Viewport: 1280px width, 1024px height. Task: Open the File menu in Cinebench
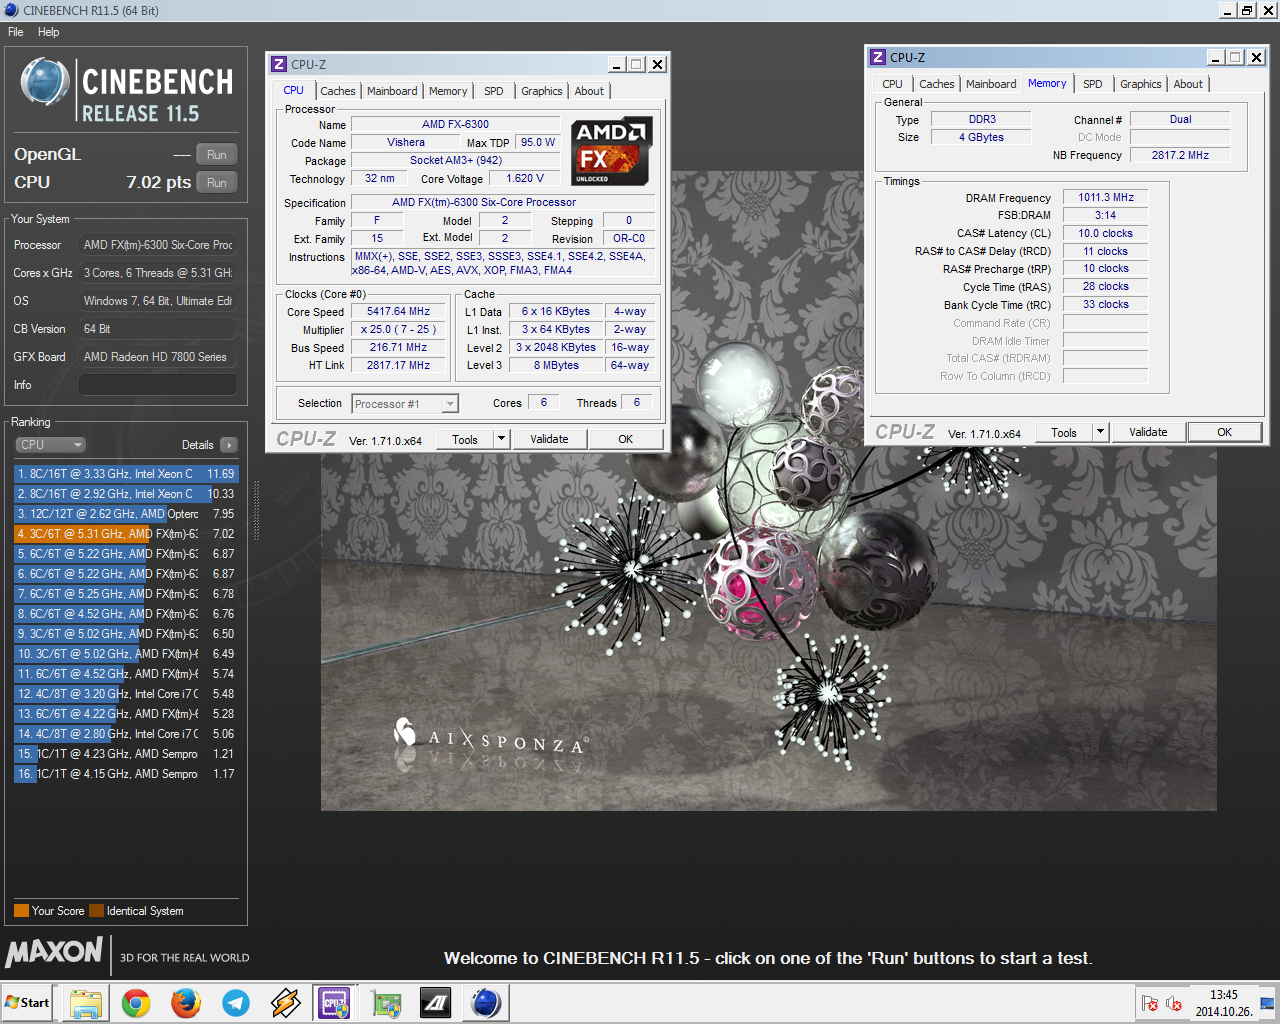click(16, 32)
